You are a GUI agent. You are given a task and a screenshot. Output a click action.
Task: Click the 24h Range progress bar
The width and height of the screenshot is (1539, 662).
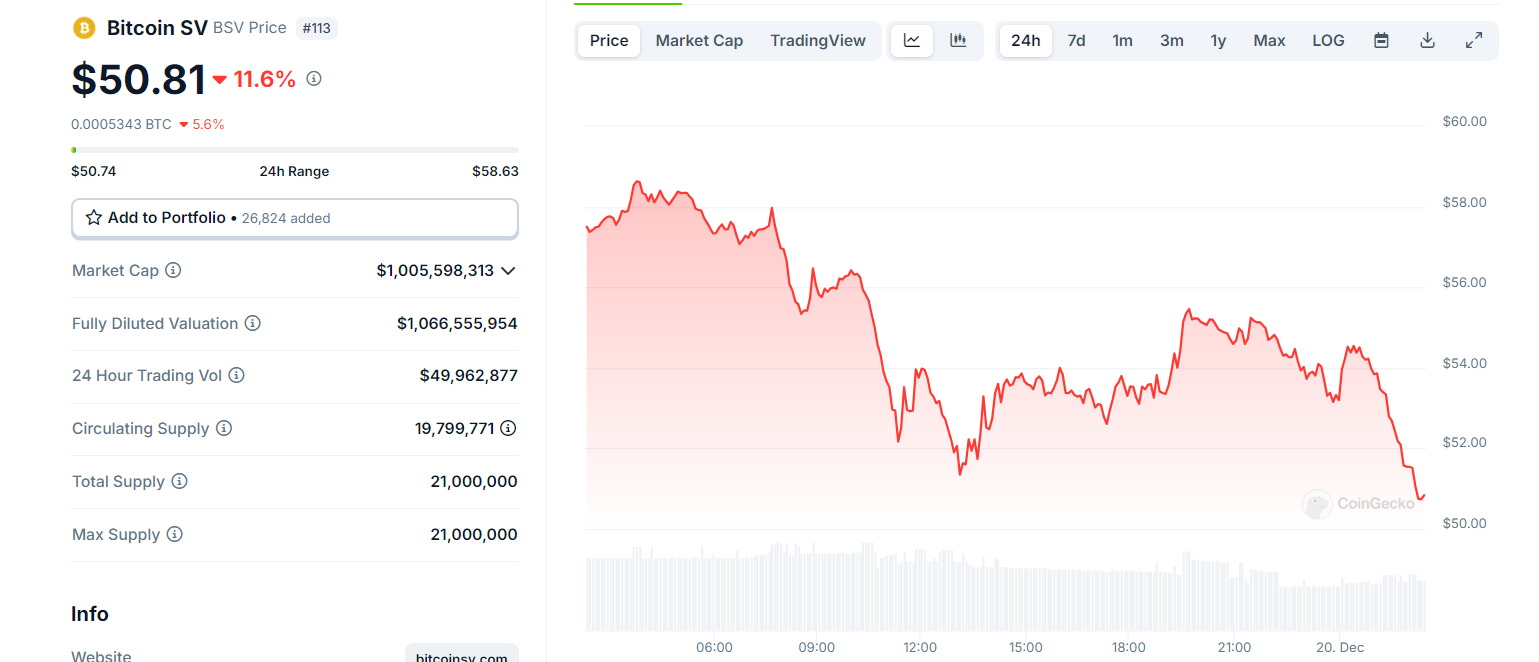click(x=294, y=150)
